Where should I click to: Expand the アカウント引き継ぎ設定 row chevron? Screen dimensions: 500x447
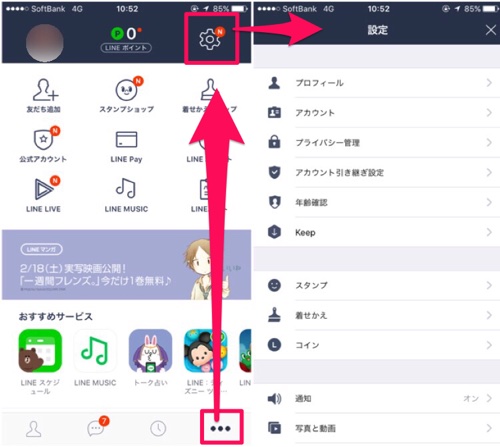tap(489, 172)
